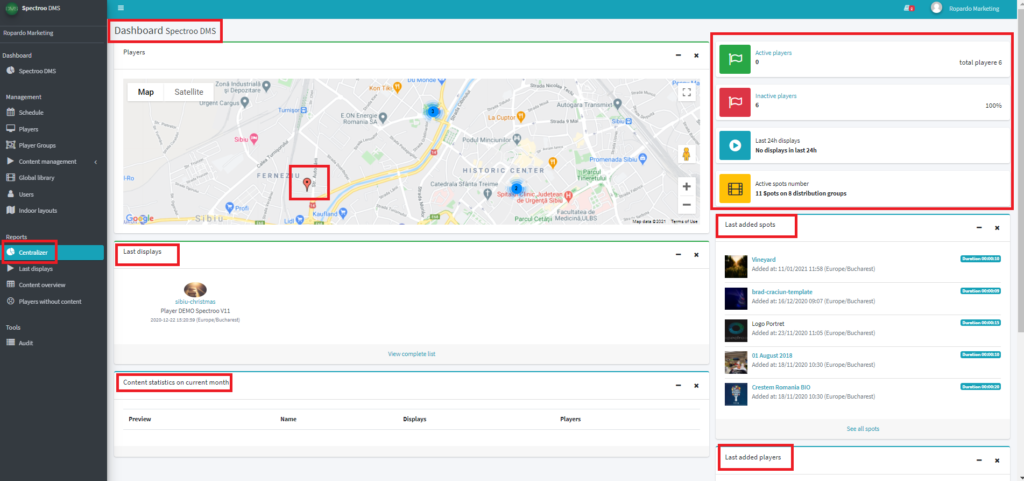Open brad-craciun-template spot
The height and width of the screenshot is (481, 1024).
tap(782, 292)
